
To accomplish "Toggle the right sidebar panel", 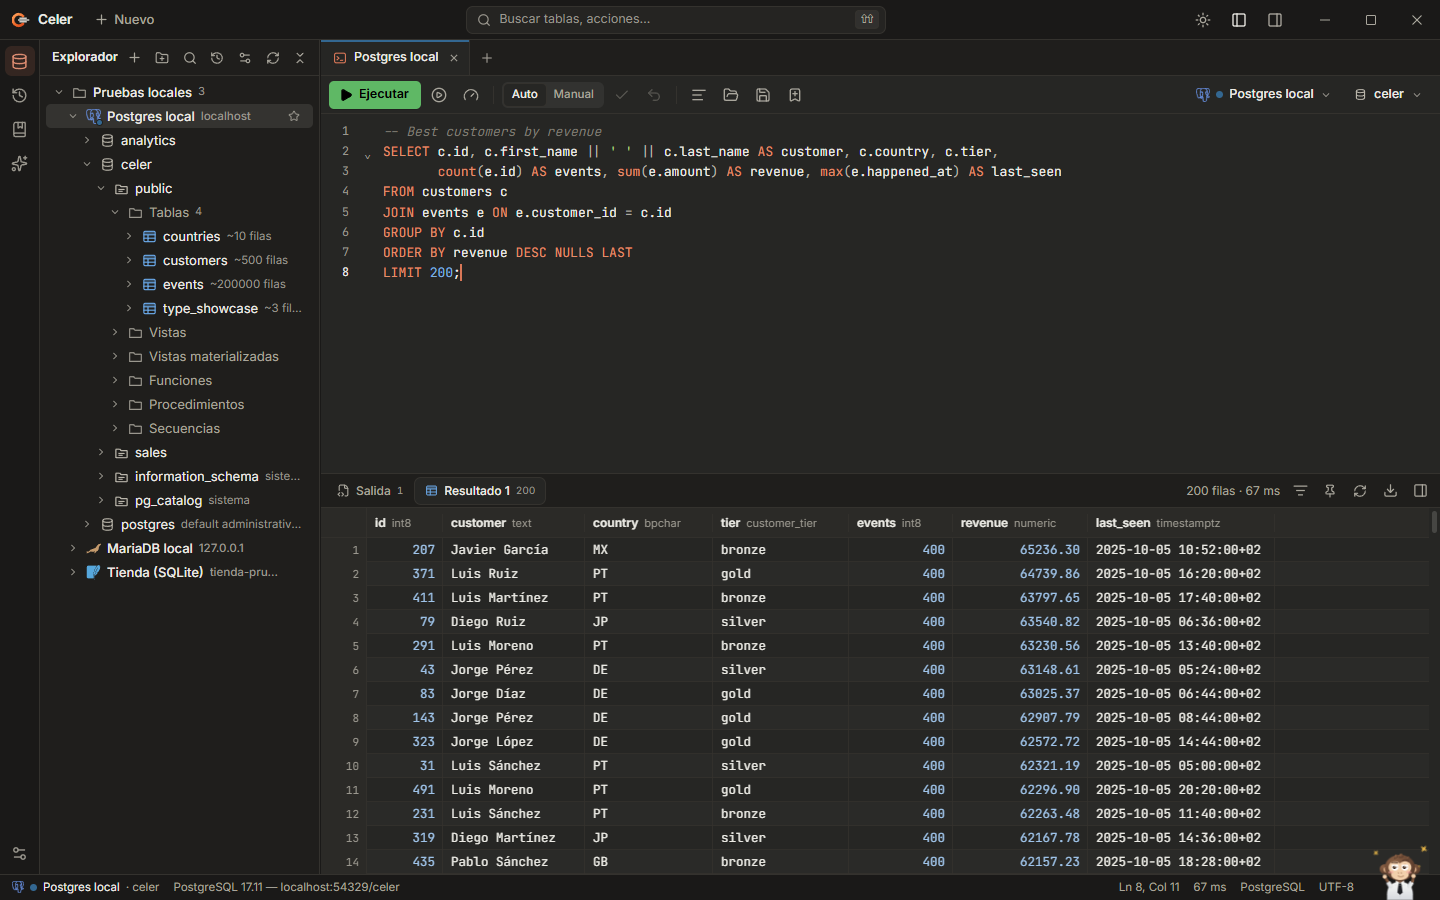I will pyautogui.click(x=1275, y=20).
